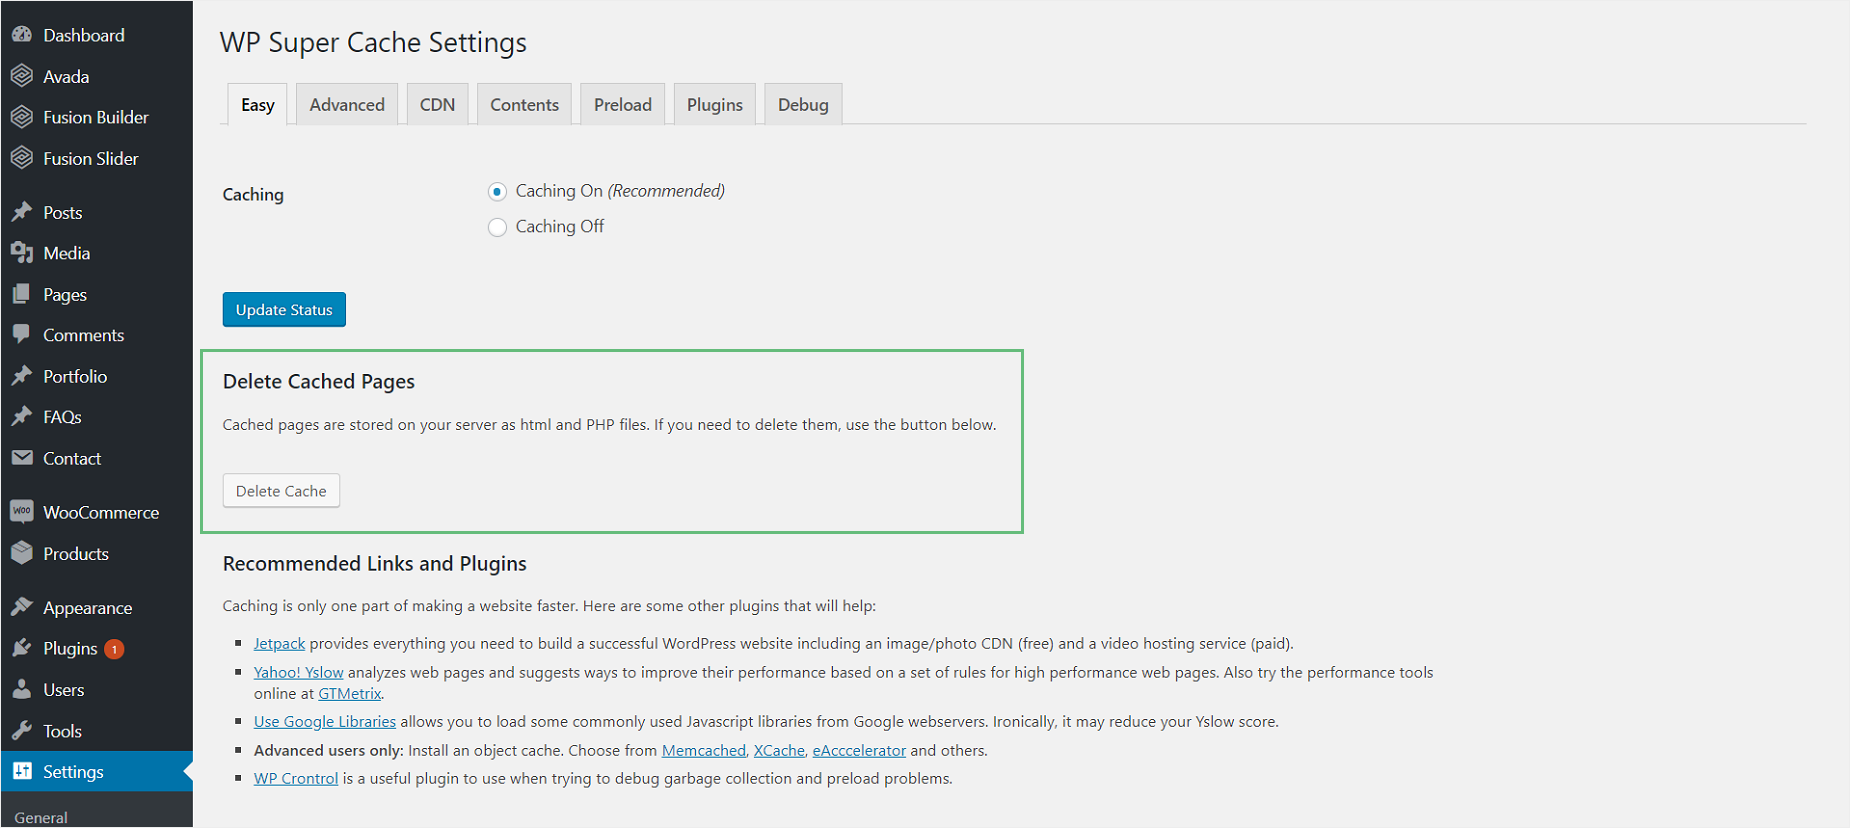Open the Media library menu label
Screen dimensions: 1850x828
67,253
